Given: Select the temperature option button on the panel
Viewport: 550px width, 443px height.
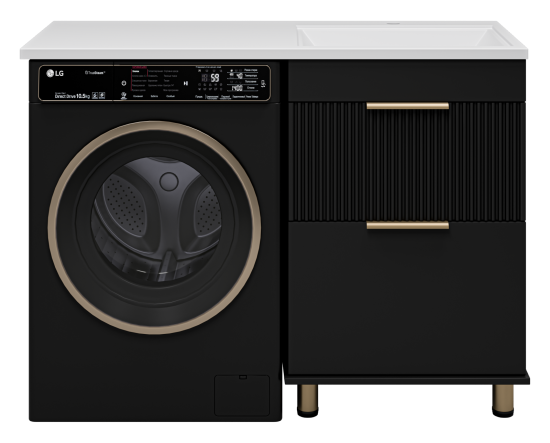Looking at the screenshot, I should pos(251,75).
